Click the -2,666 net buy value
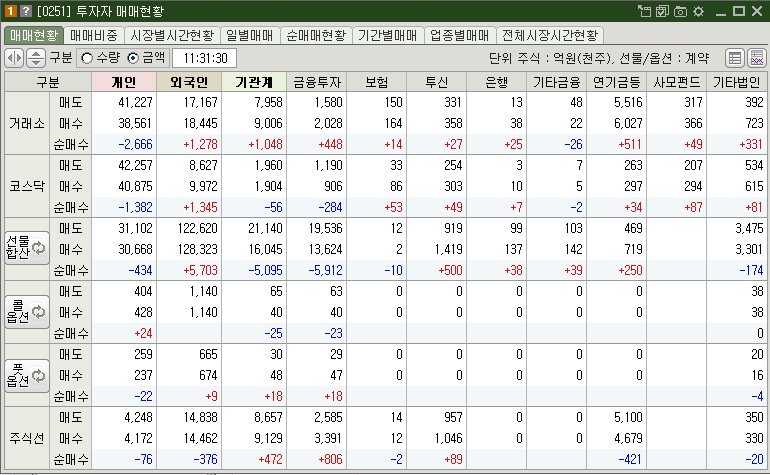The height and width of the screenshot is (475, 770). pyautogui.click(x=136, y=144)
